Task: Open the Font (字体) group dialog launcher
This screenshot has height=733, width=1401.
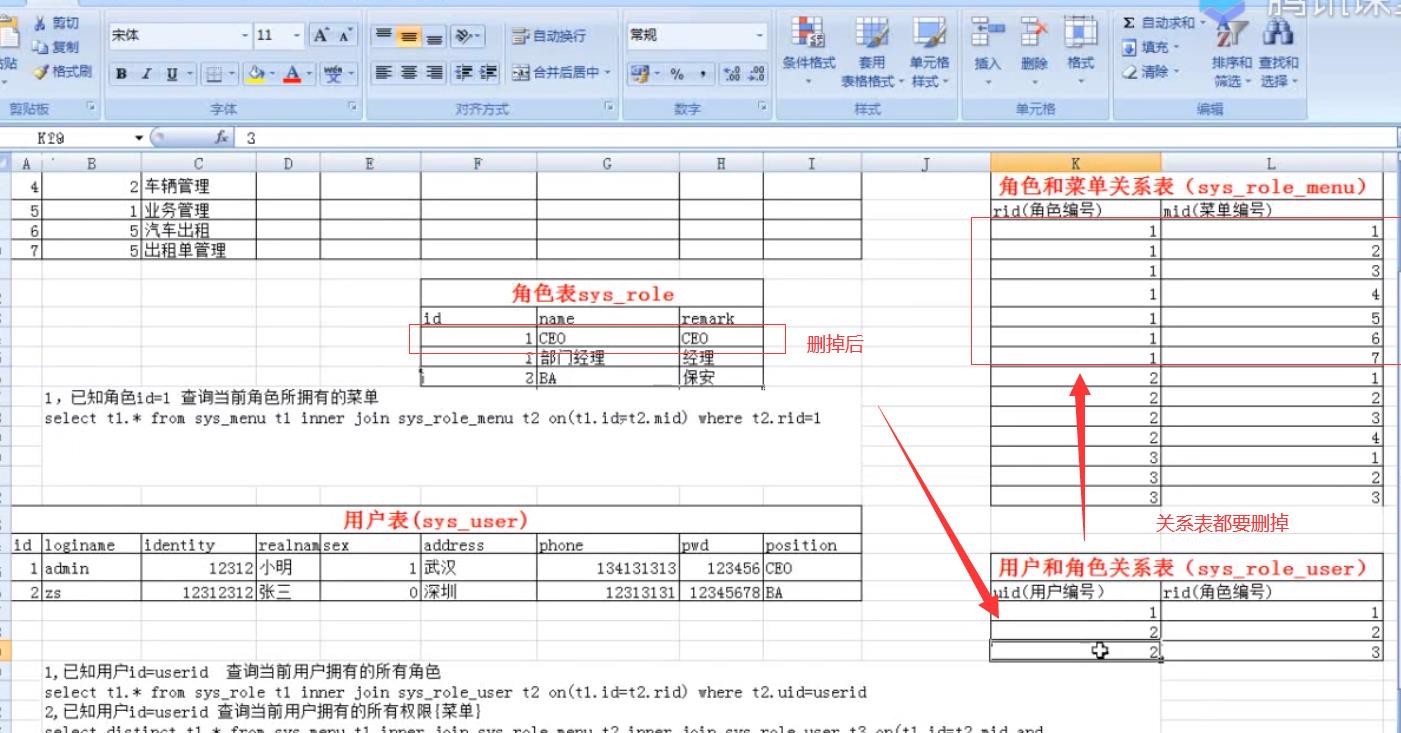Action: click(x=352, y=104)
